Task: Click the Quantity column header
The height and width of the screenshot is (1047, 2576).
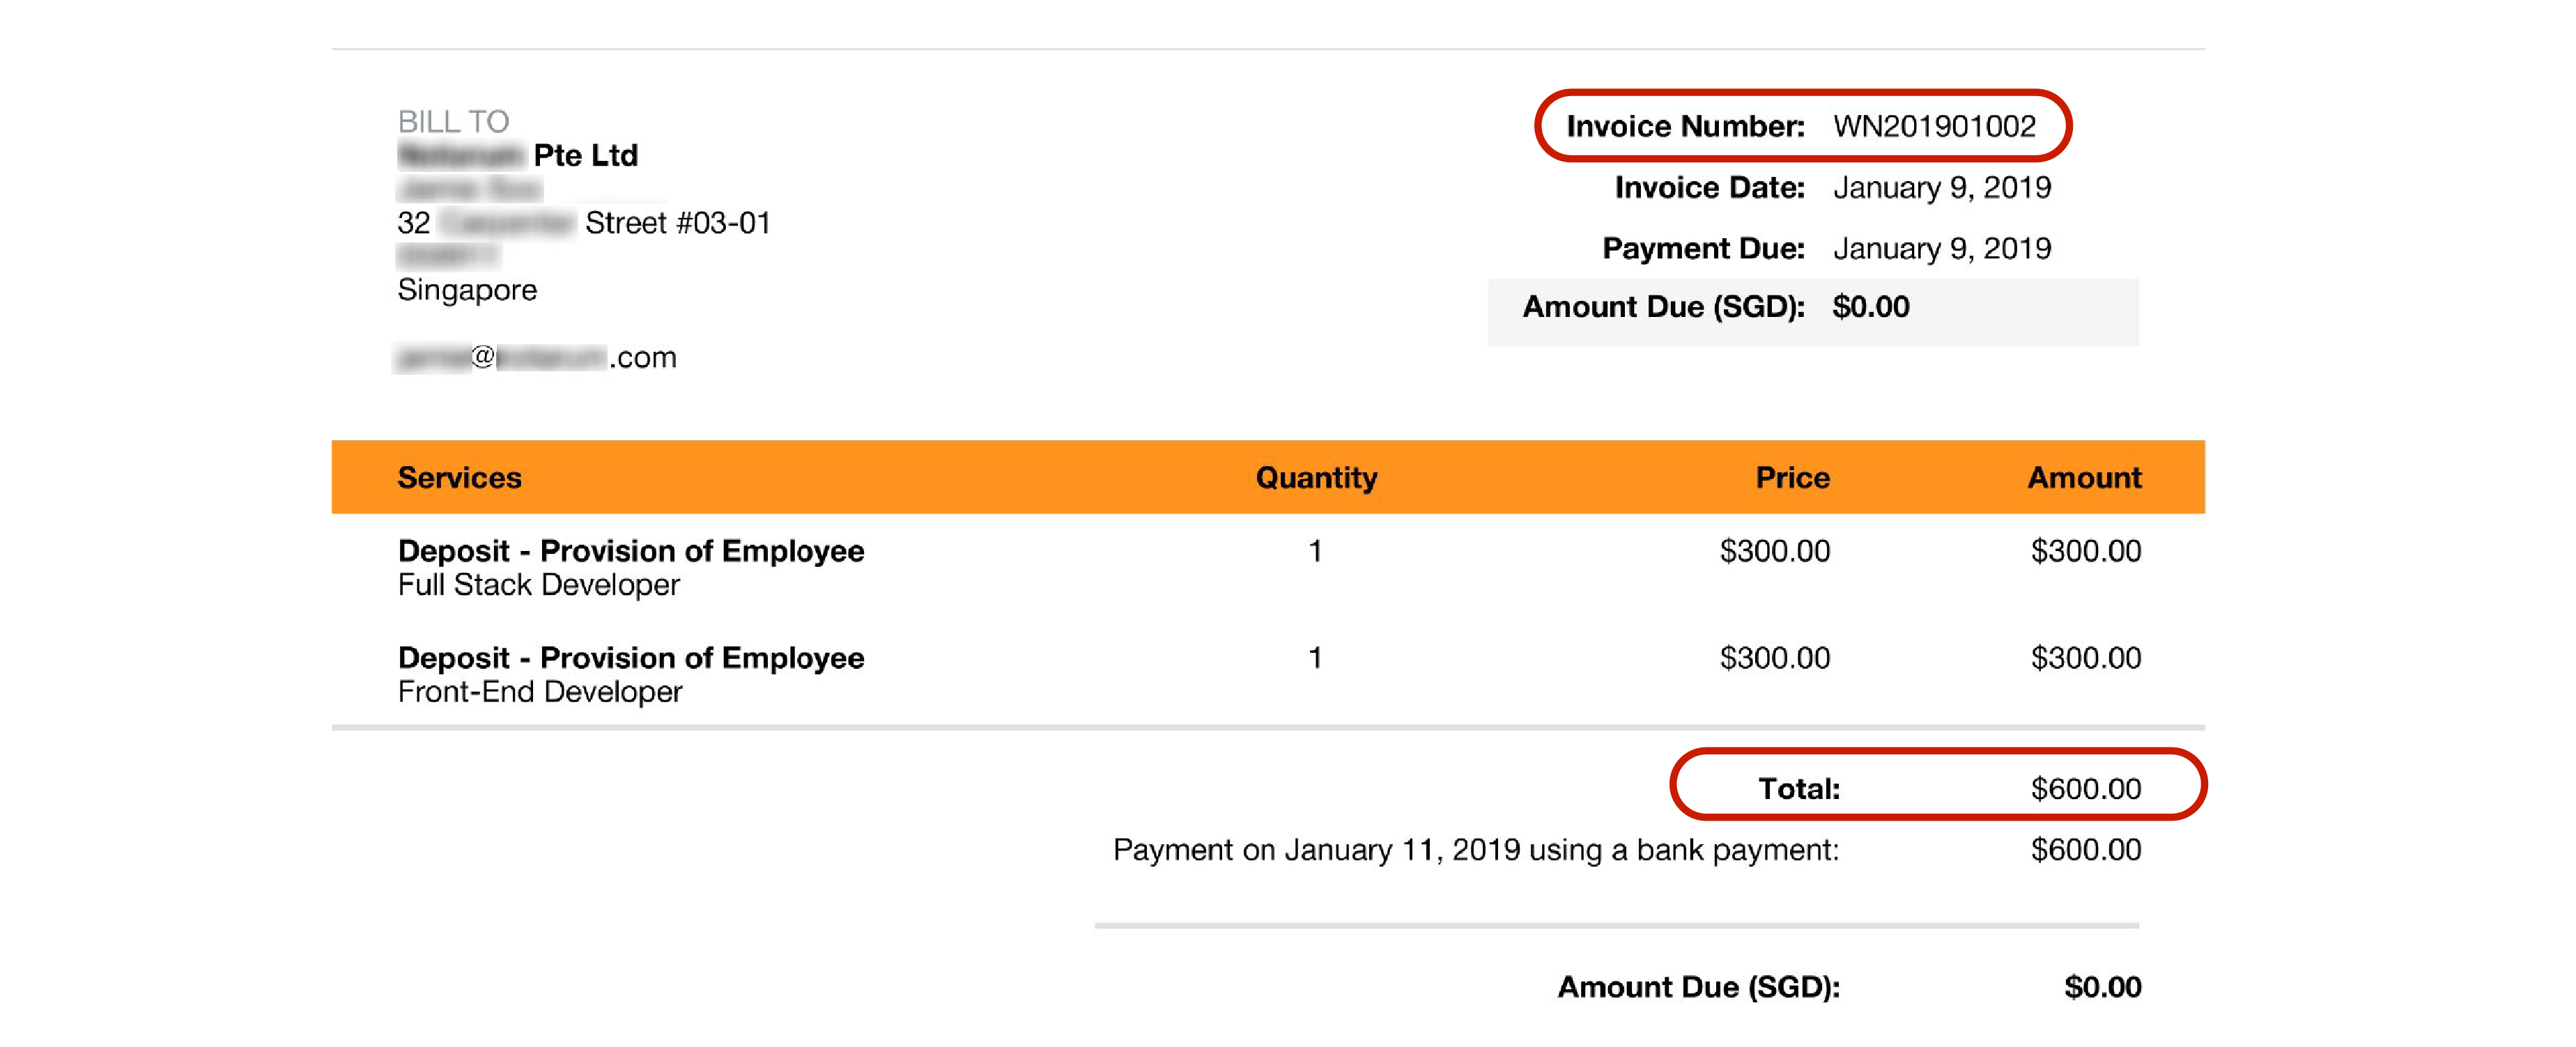Action: click(1316, 477)
